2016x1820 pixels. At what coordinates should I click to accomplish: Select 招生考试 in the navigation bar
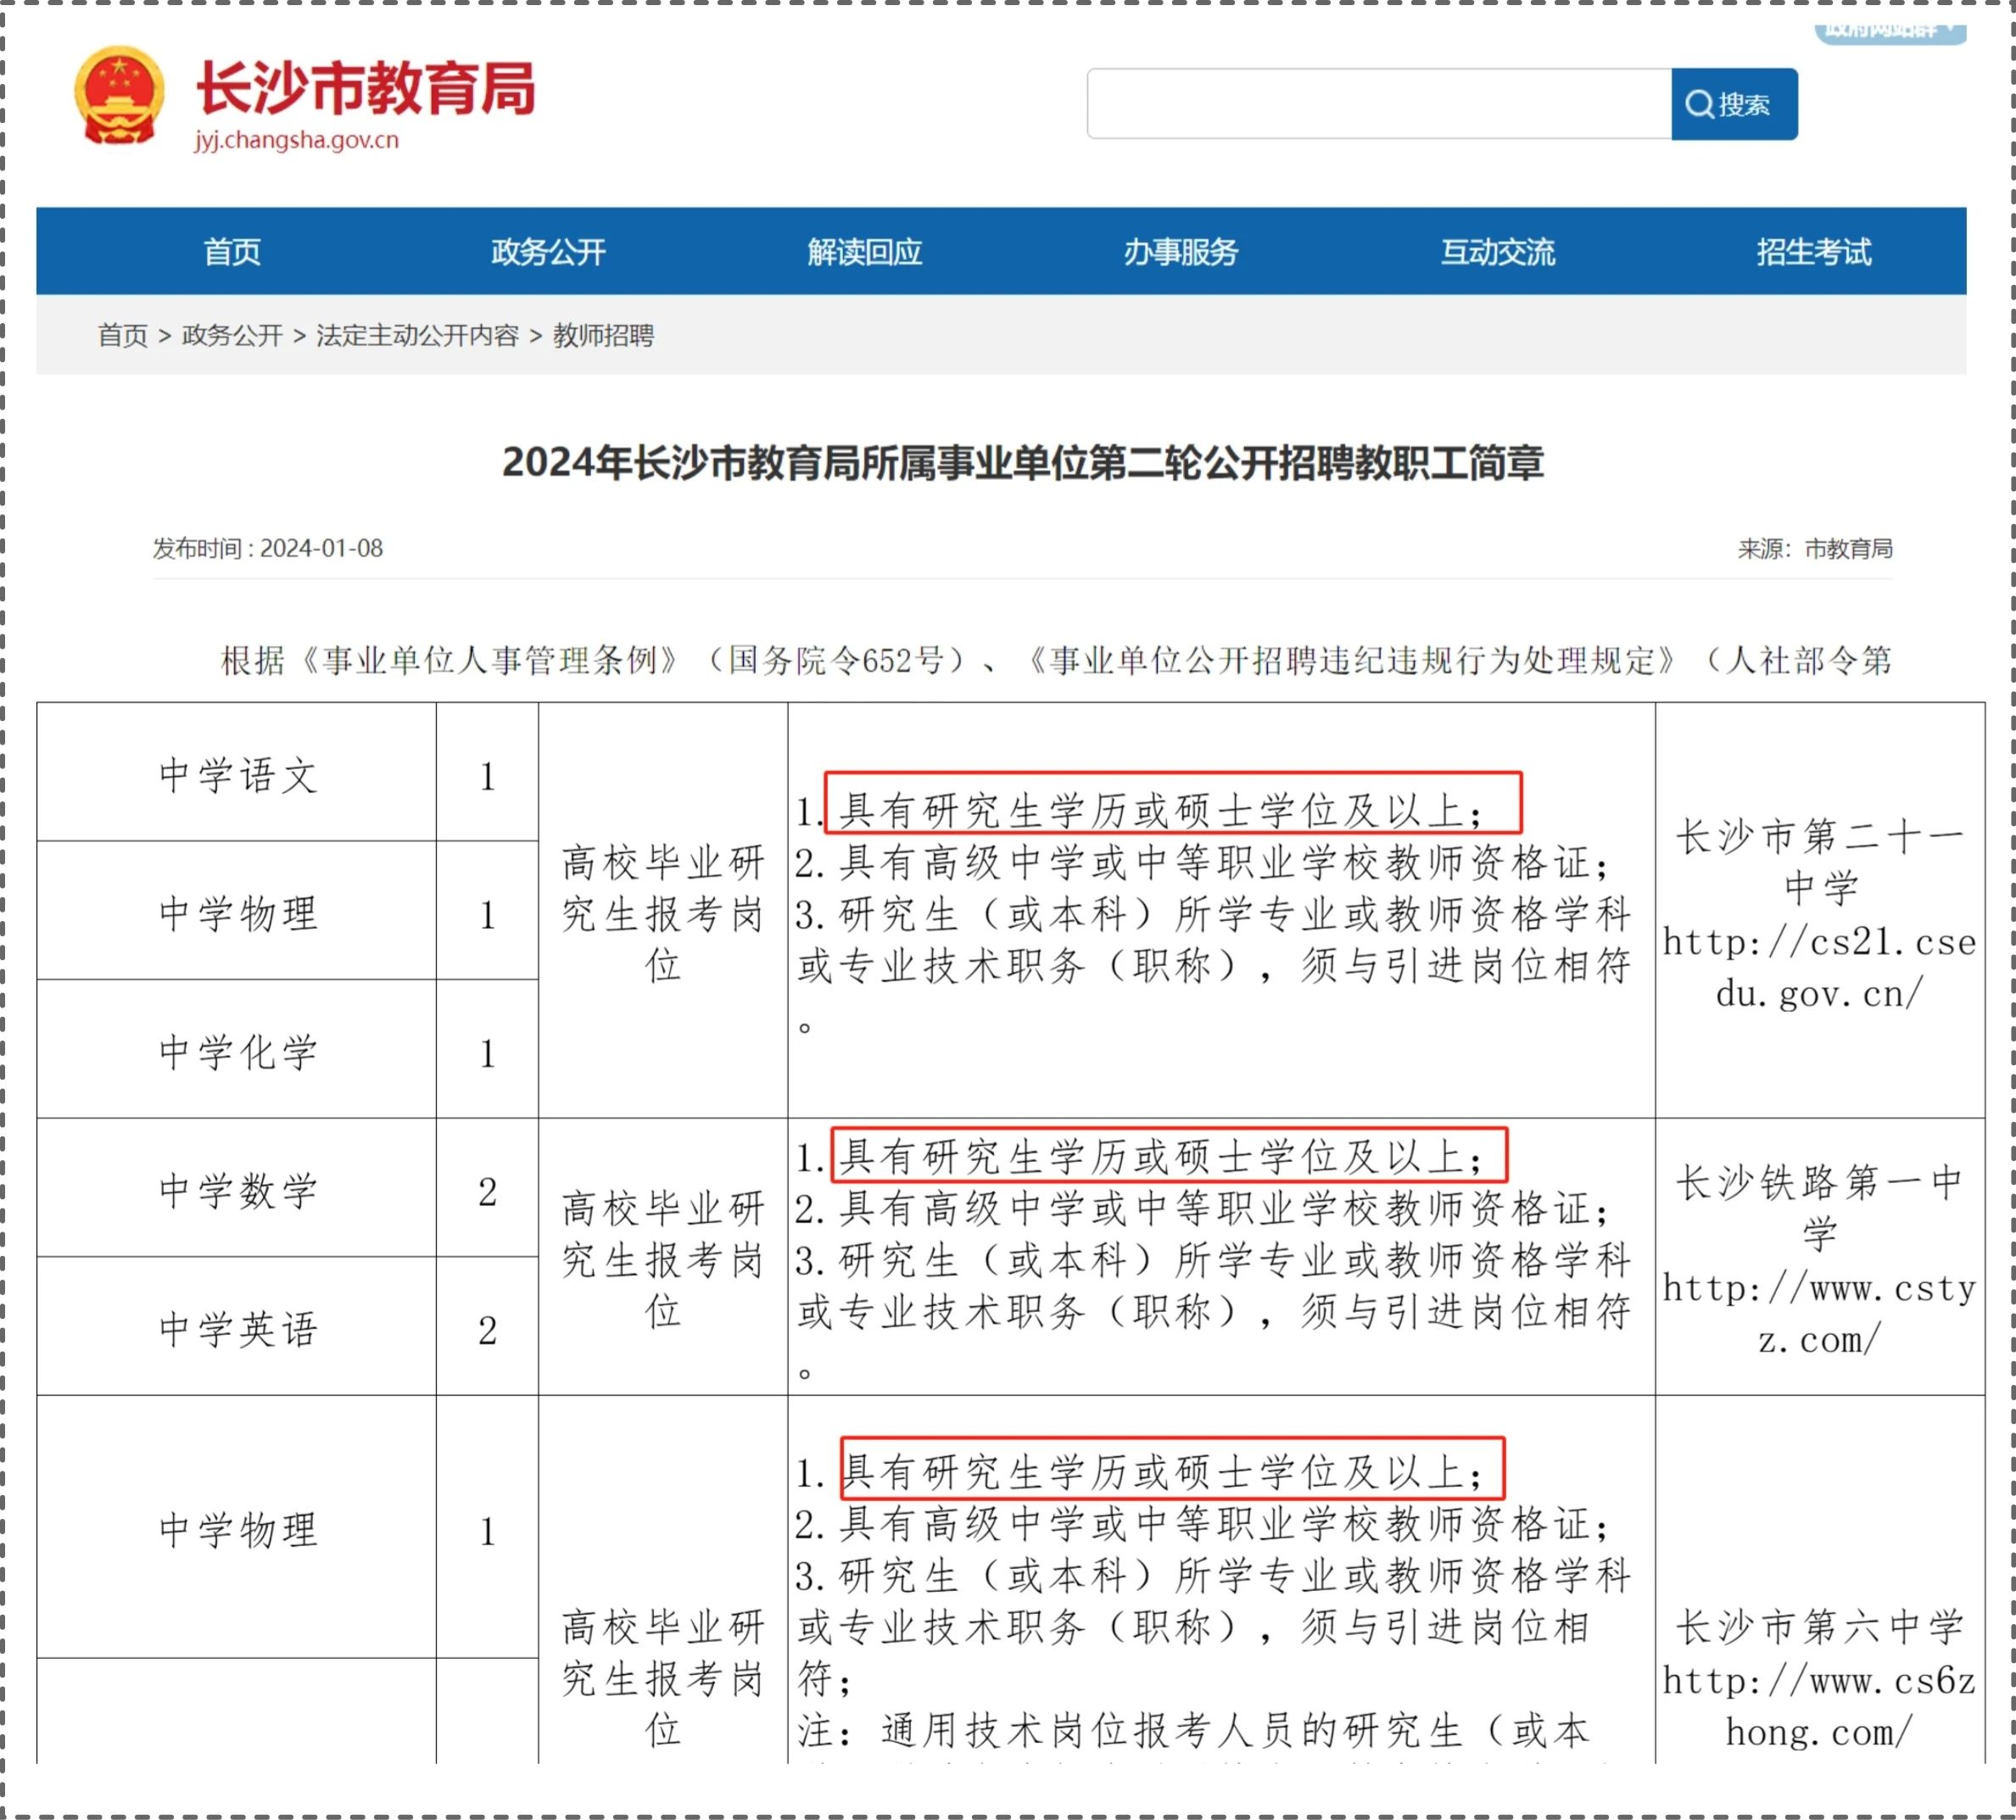1813,252
